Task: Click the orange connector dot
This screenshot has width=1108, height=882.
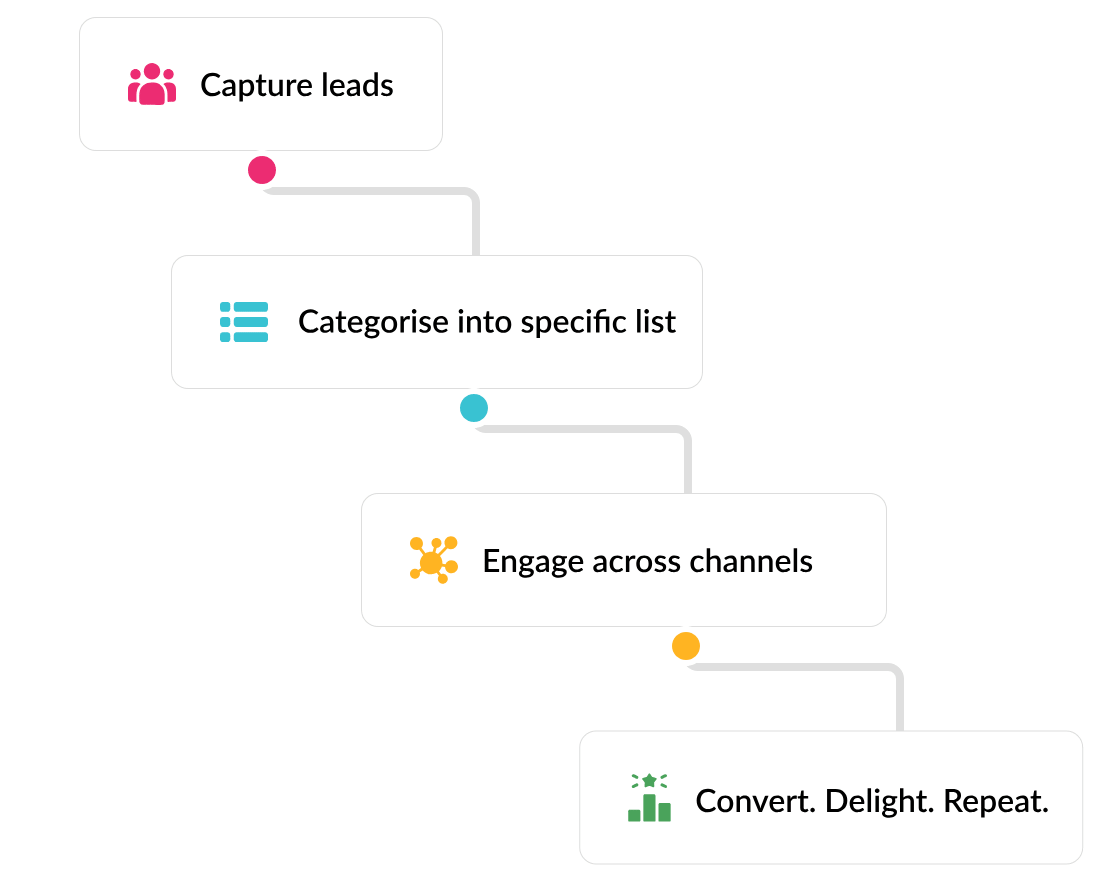Action: tap(686, 646)
